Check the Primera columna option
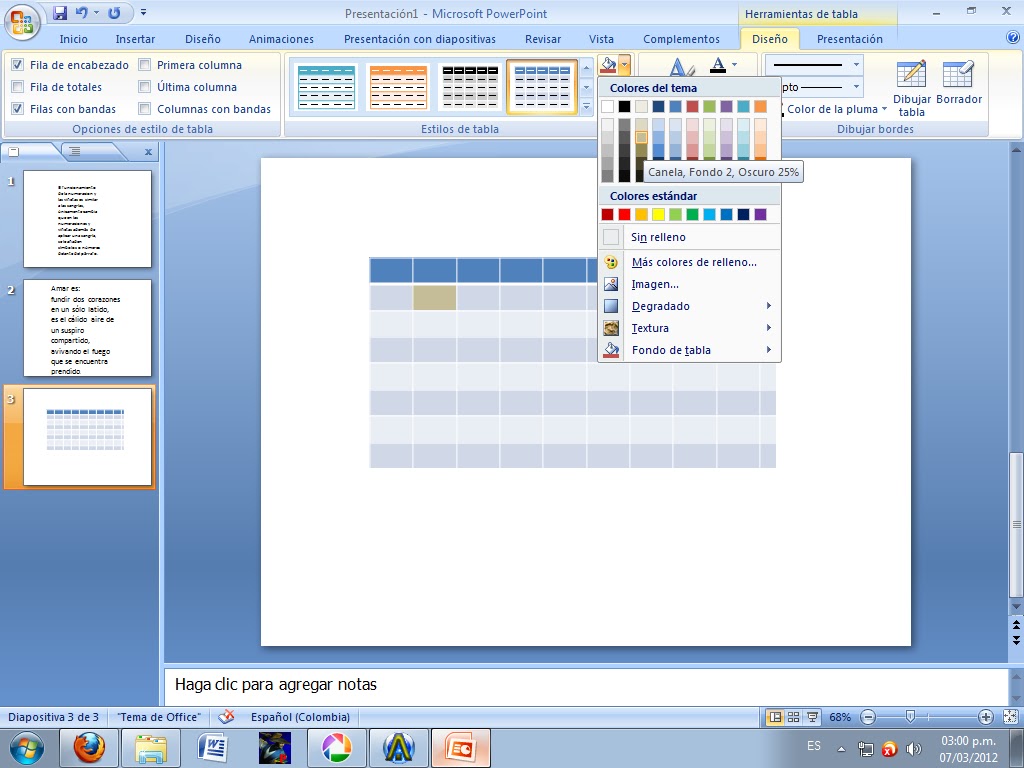This screenshot has width=1024, height=768. [145, 64]
